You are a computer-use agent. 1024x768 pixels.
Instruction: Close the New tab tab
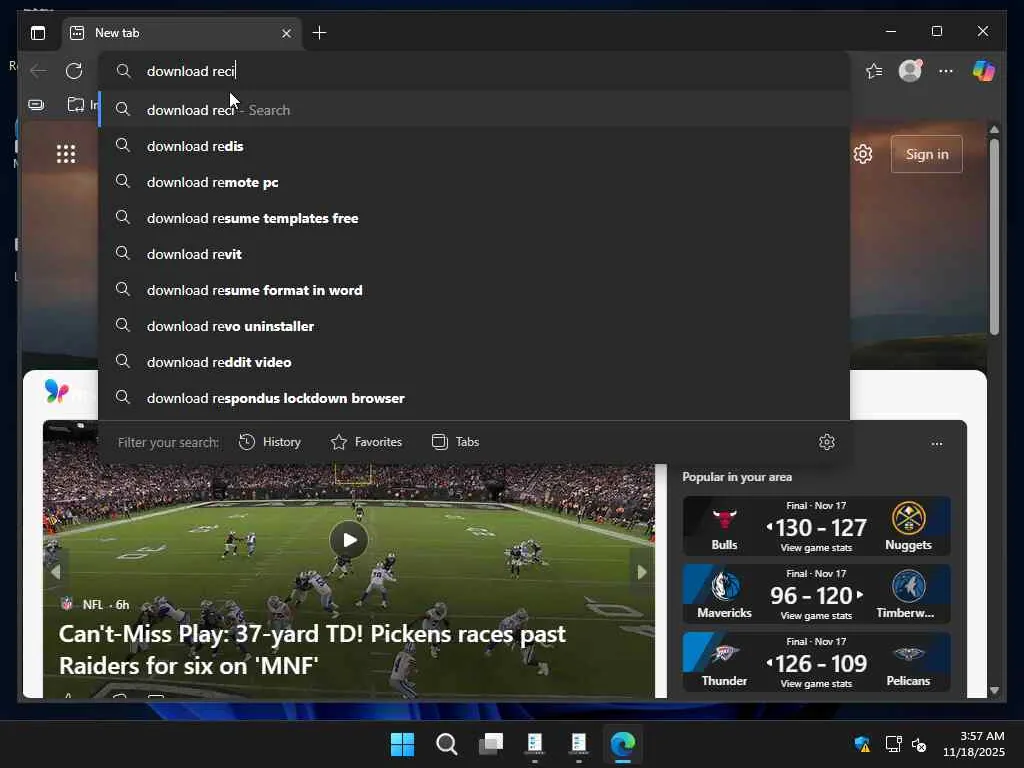[x=286, y=33]
